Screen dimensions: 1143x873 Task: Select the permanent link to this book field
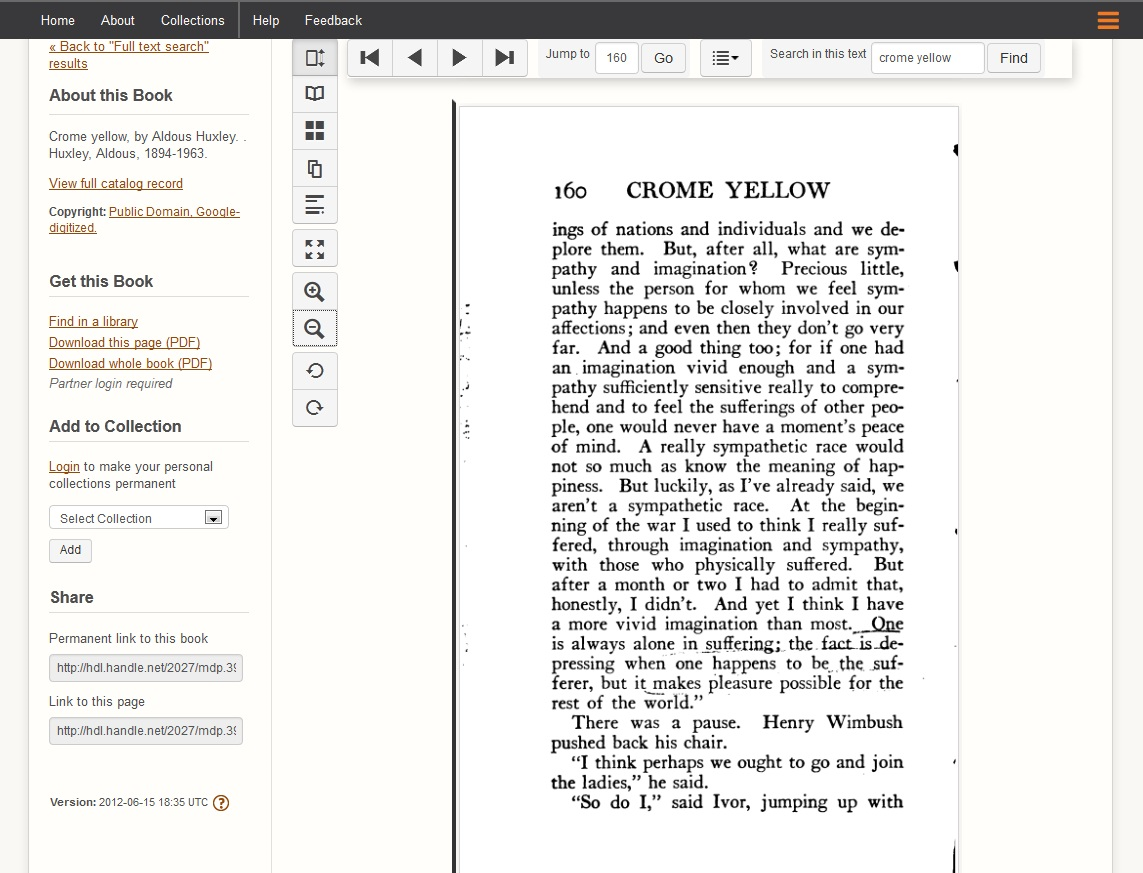pos(146,668)
